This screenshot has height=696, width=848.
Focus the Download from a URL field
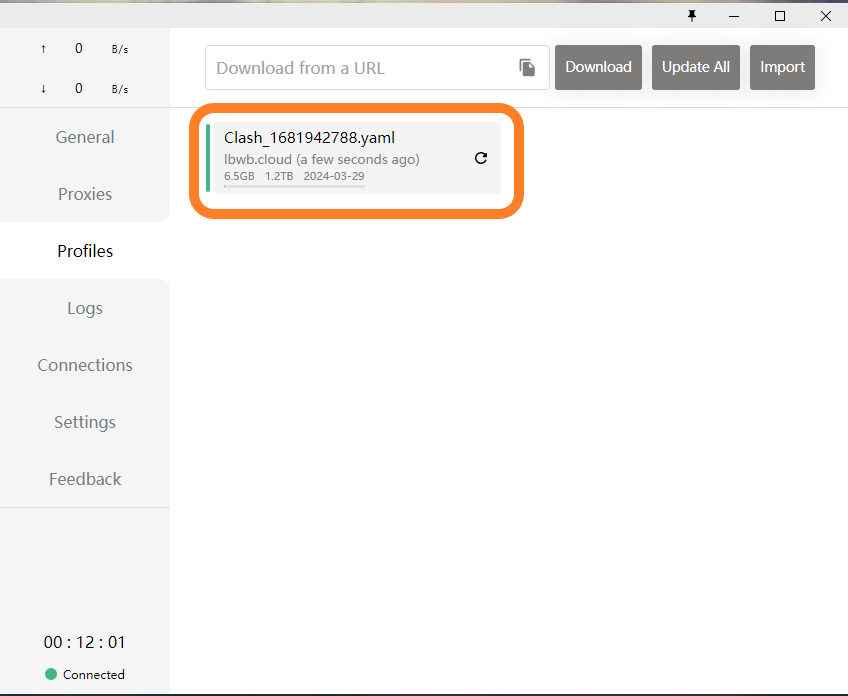[360, 68]
